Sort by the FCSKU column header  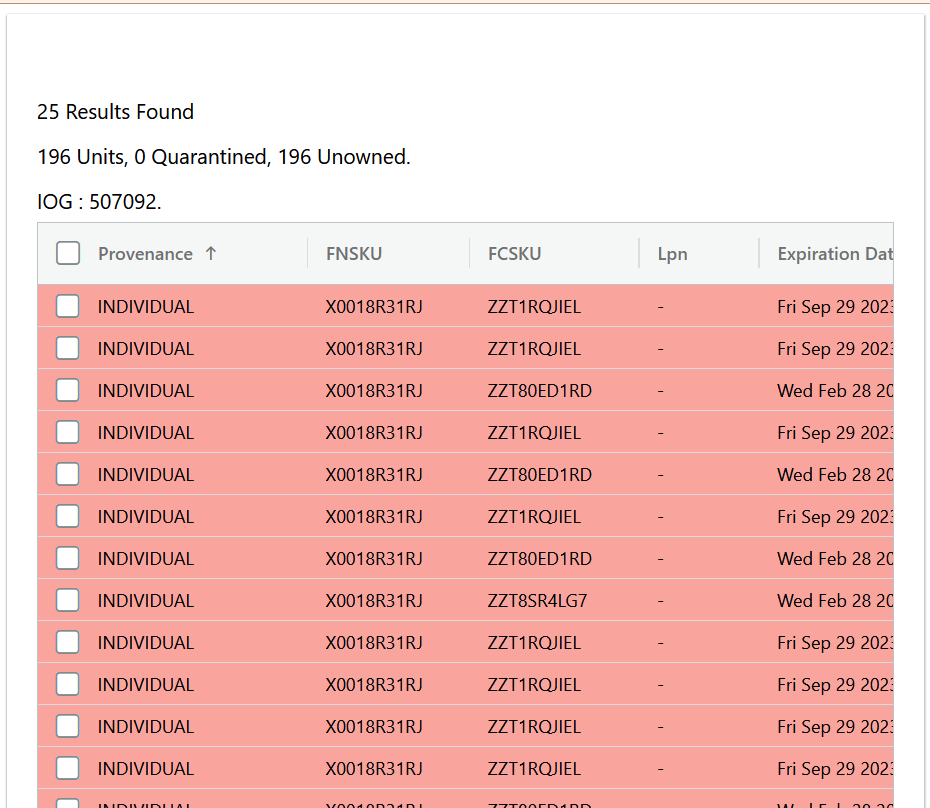click(514, 254)
